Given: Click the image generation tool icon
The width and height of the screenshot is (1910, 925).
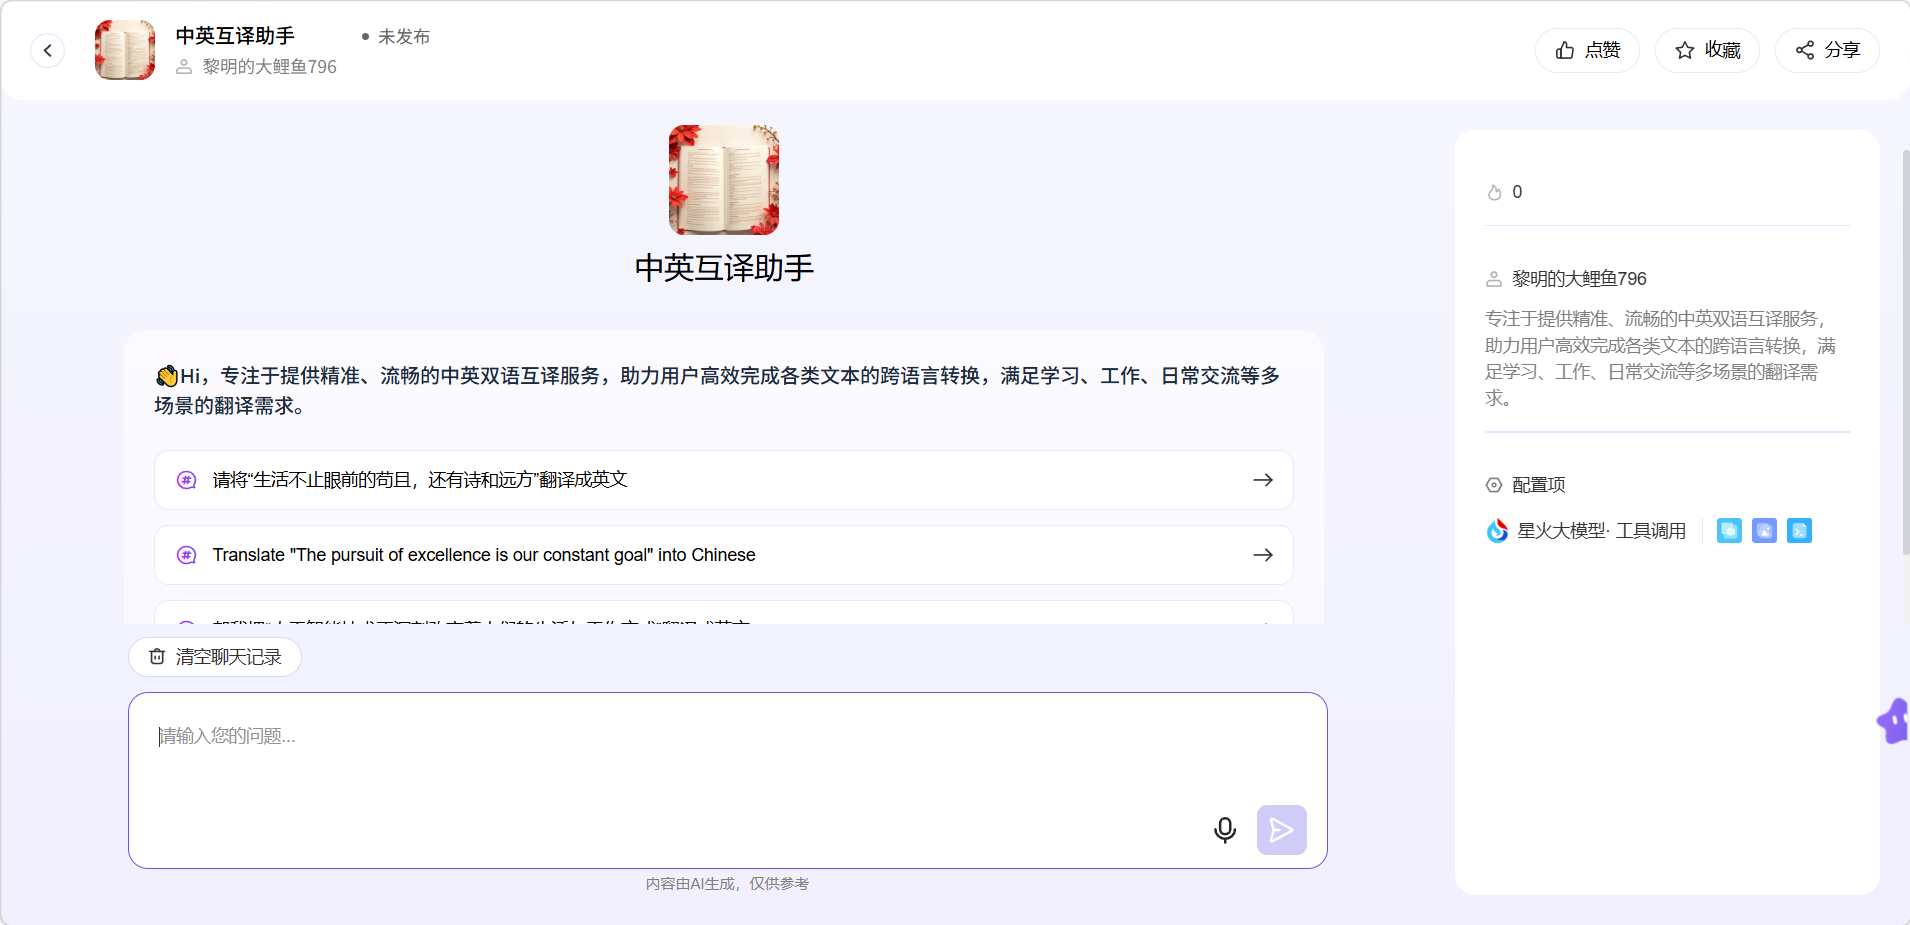Looking at the screenshot, I should pos(1764,531).
